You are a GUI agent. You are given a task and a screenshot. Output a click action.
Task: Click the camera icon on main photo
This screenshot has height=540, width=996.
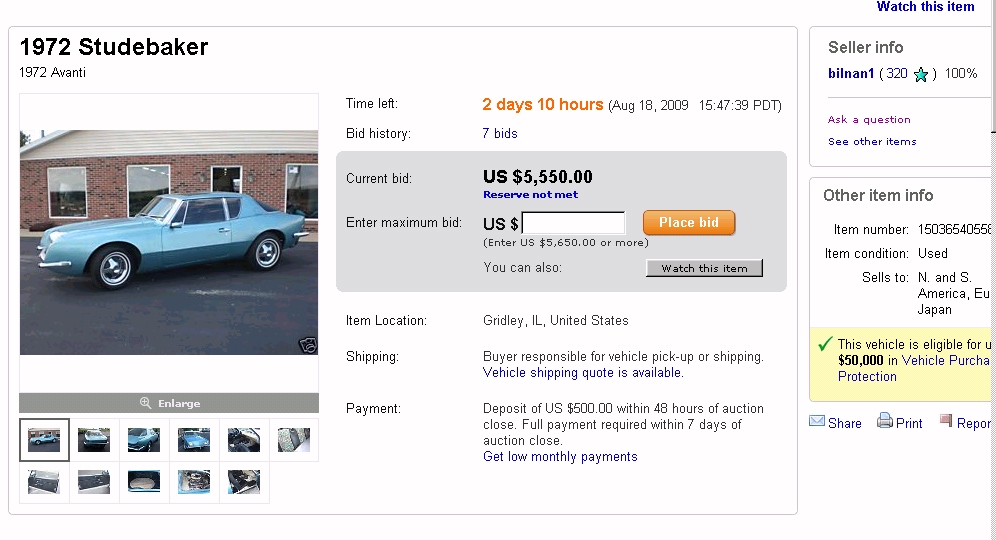[308, 345]
